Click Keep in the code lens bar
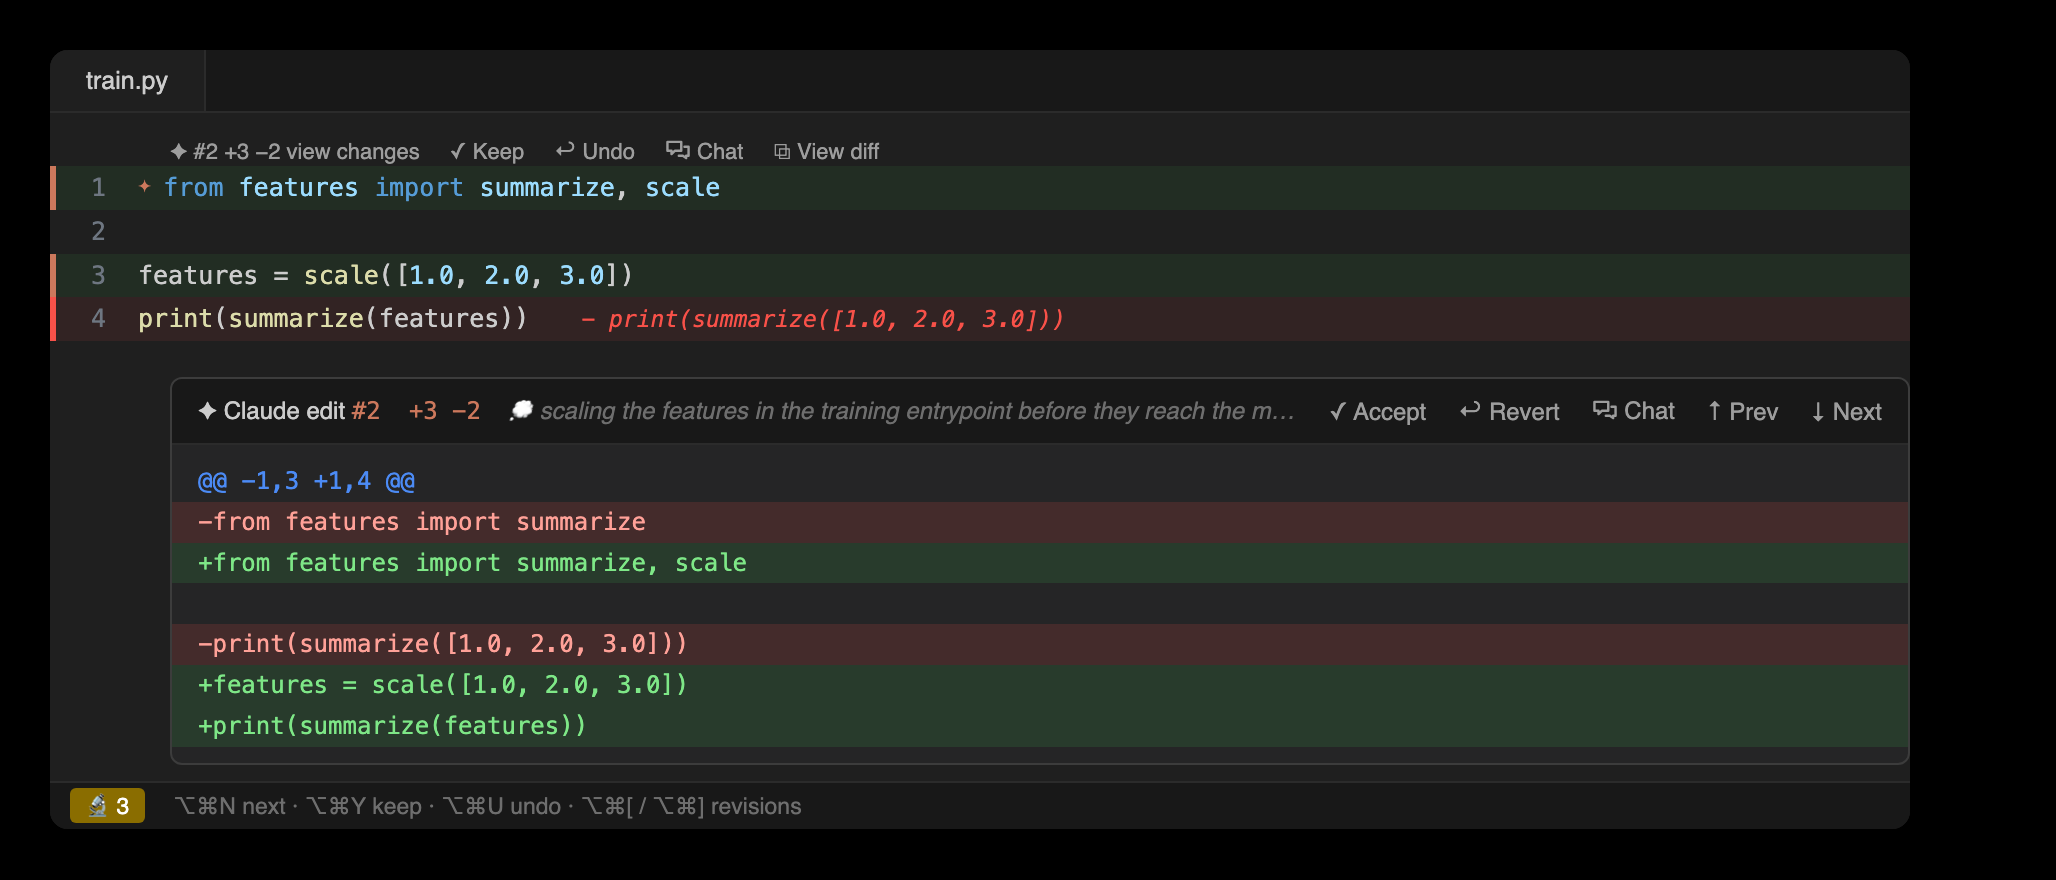The image size is (2056, 880). coord(487,152)
